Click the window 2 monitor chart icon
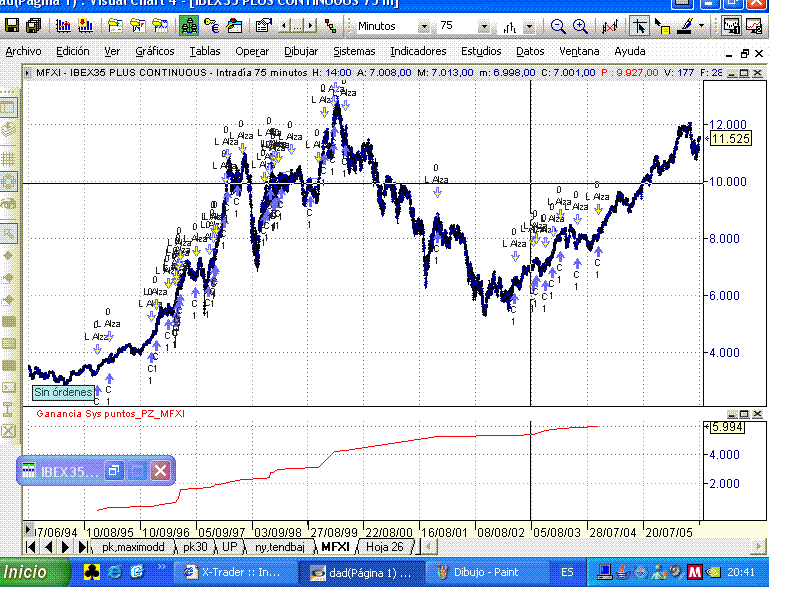 (754, 26)
